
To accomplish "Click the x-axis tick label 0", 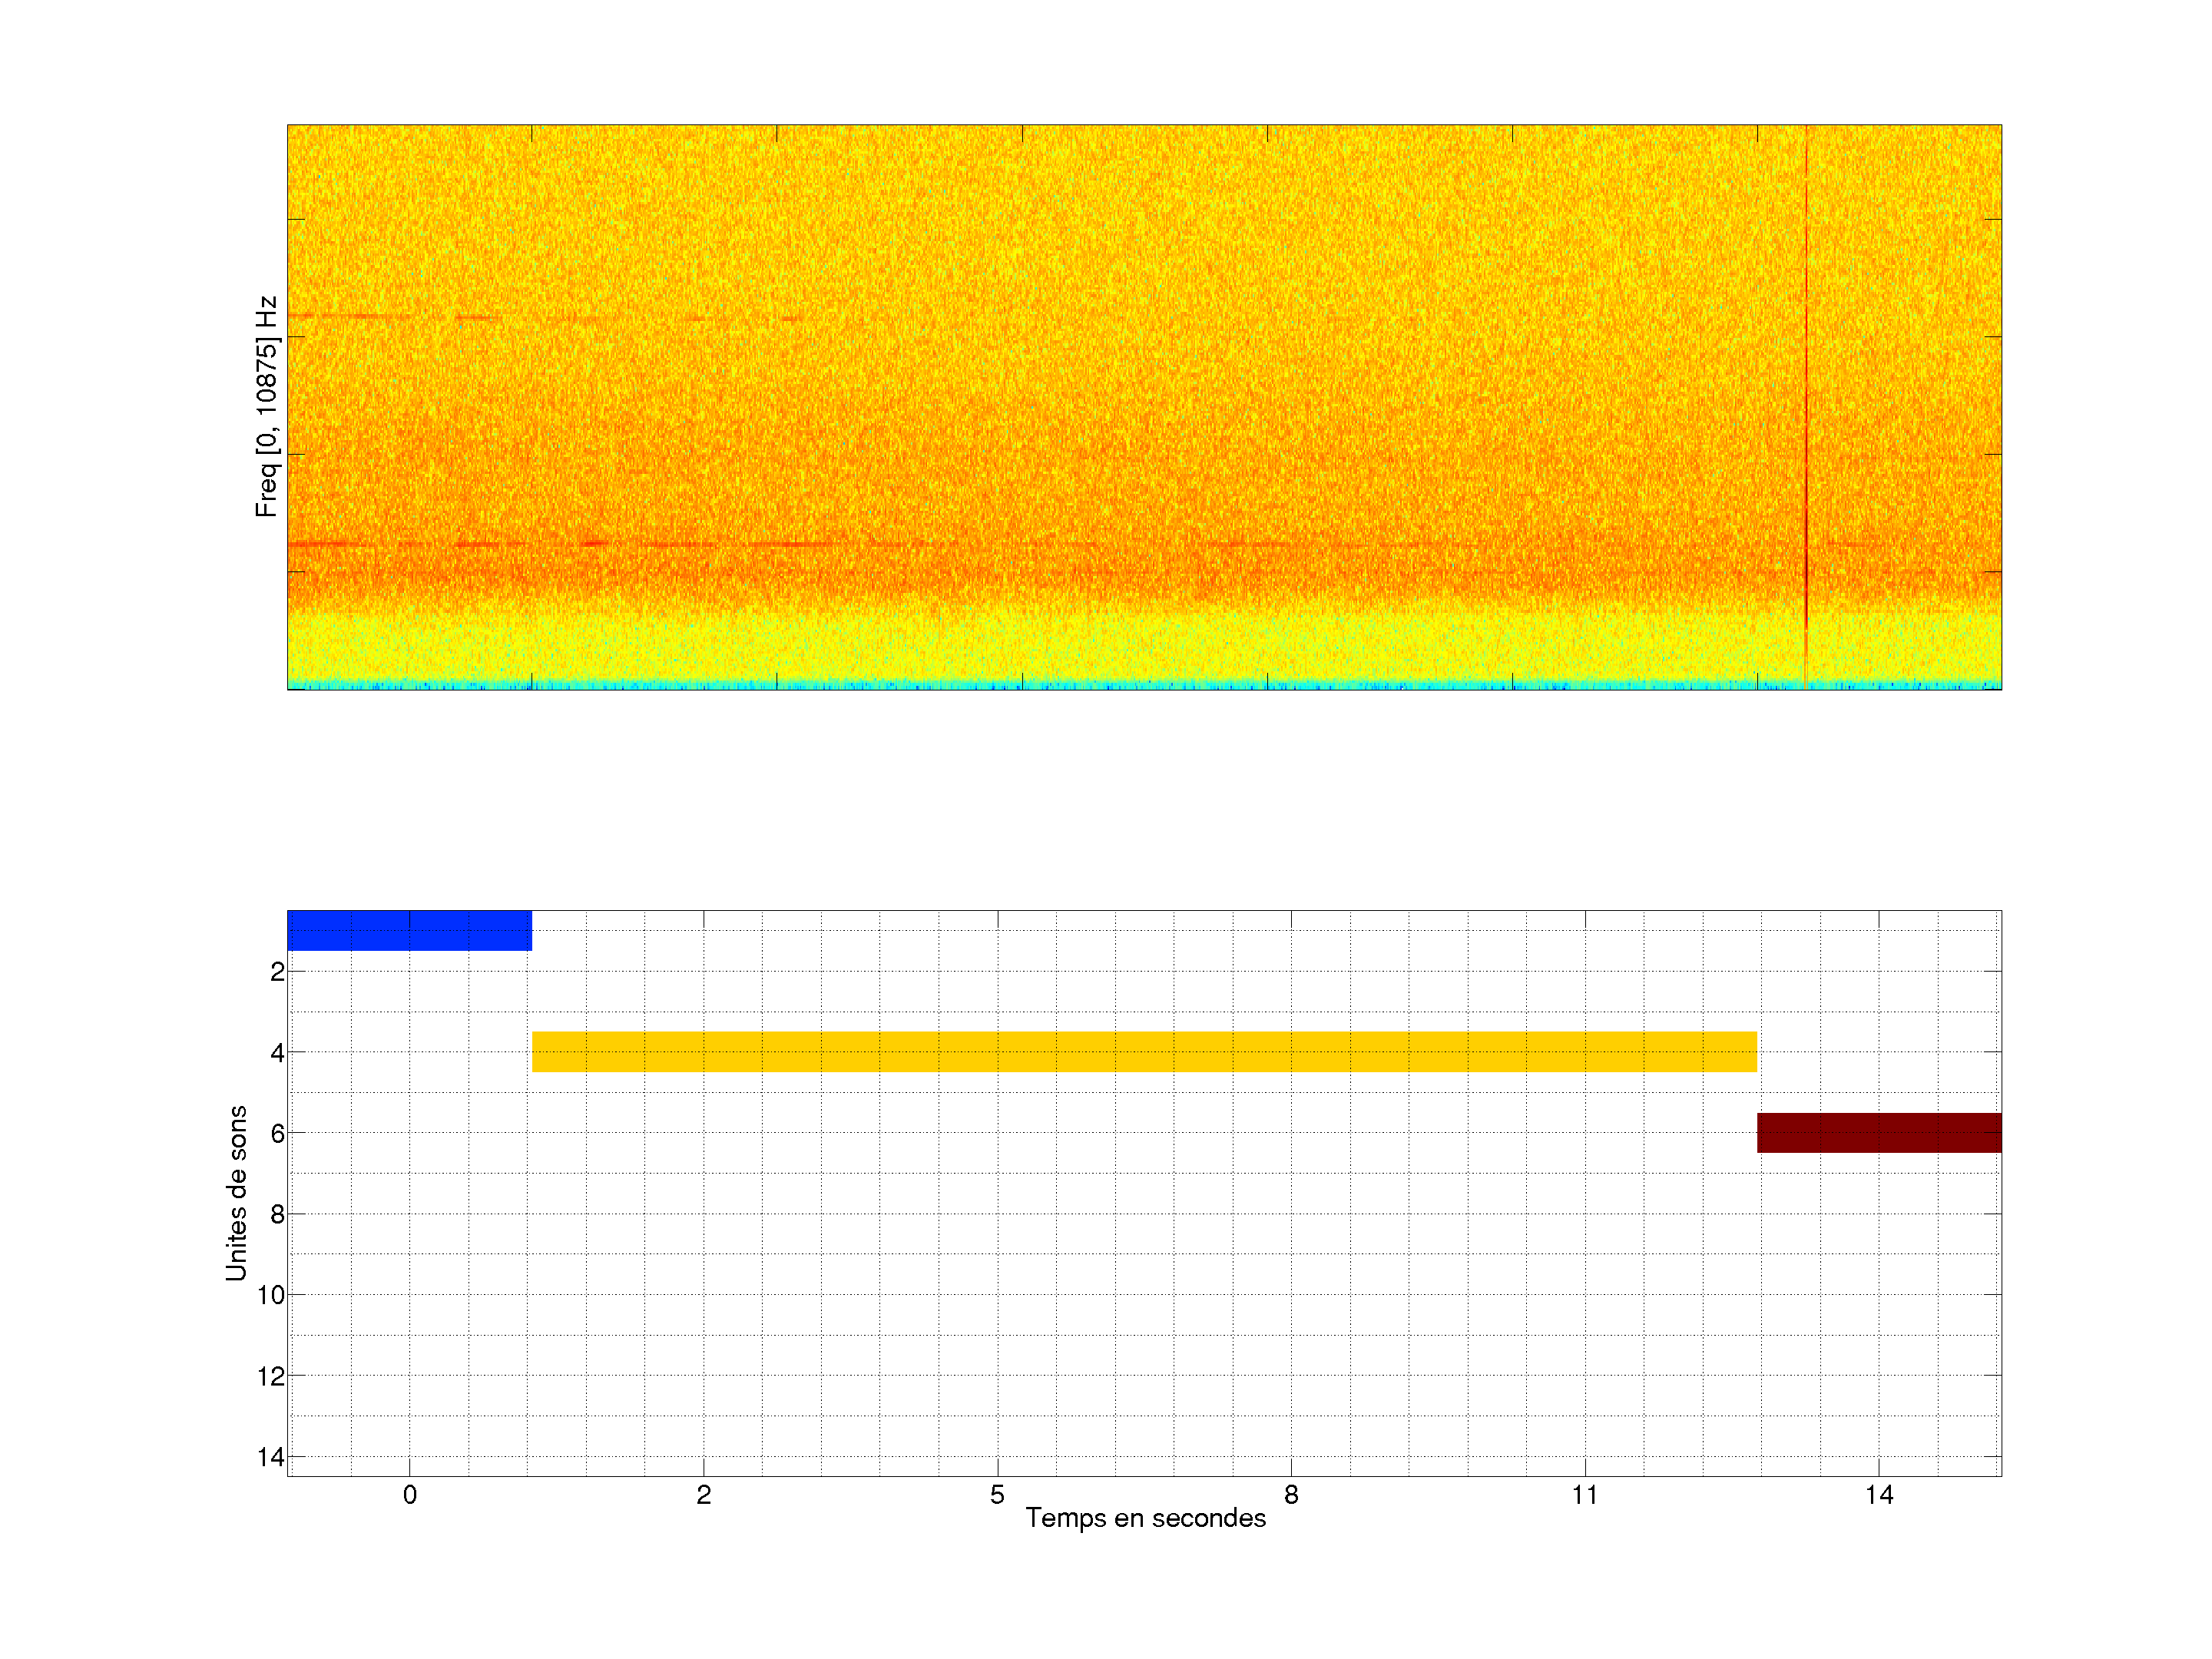I will point(409,1495).
